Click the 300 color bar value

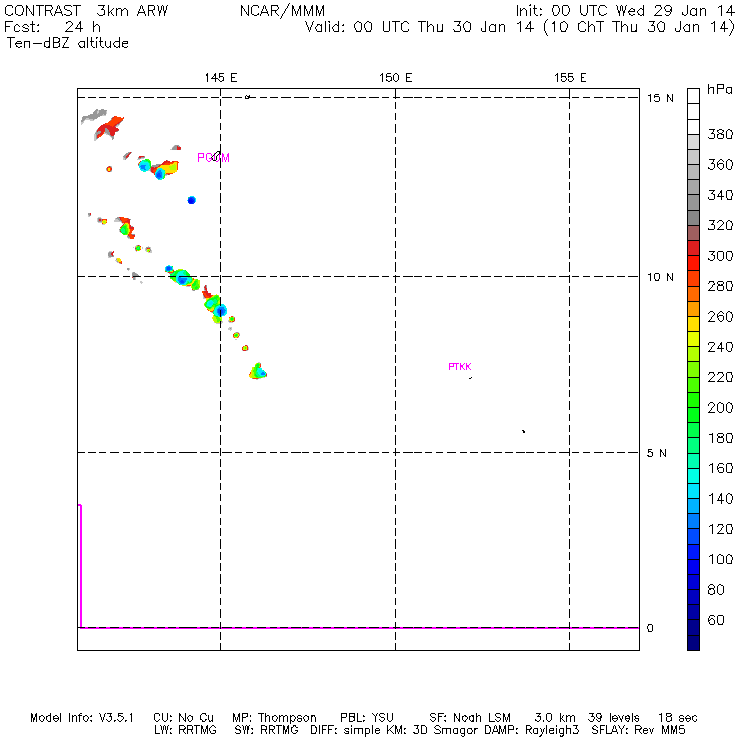point(720,256)
